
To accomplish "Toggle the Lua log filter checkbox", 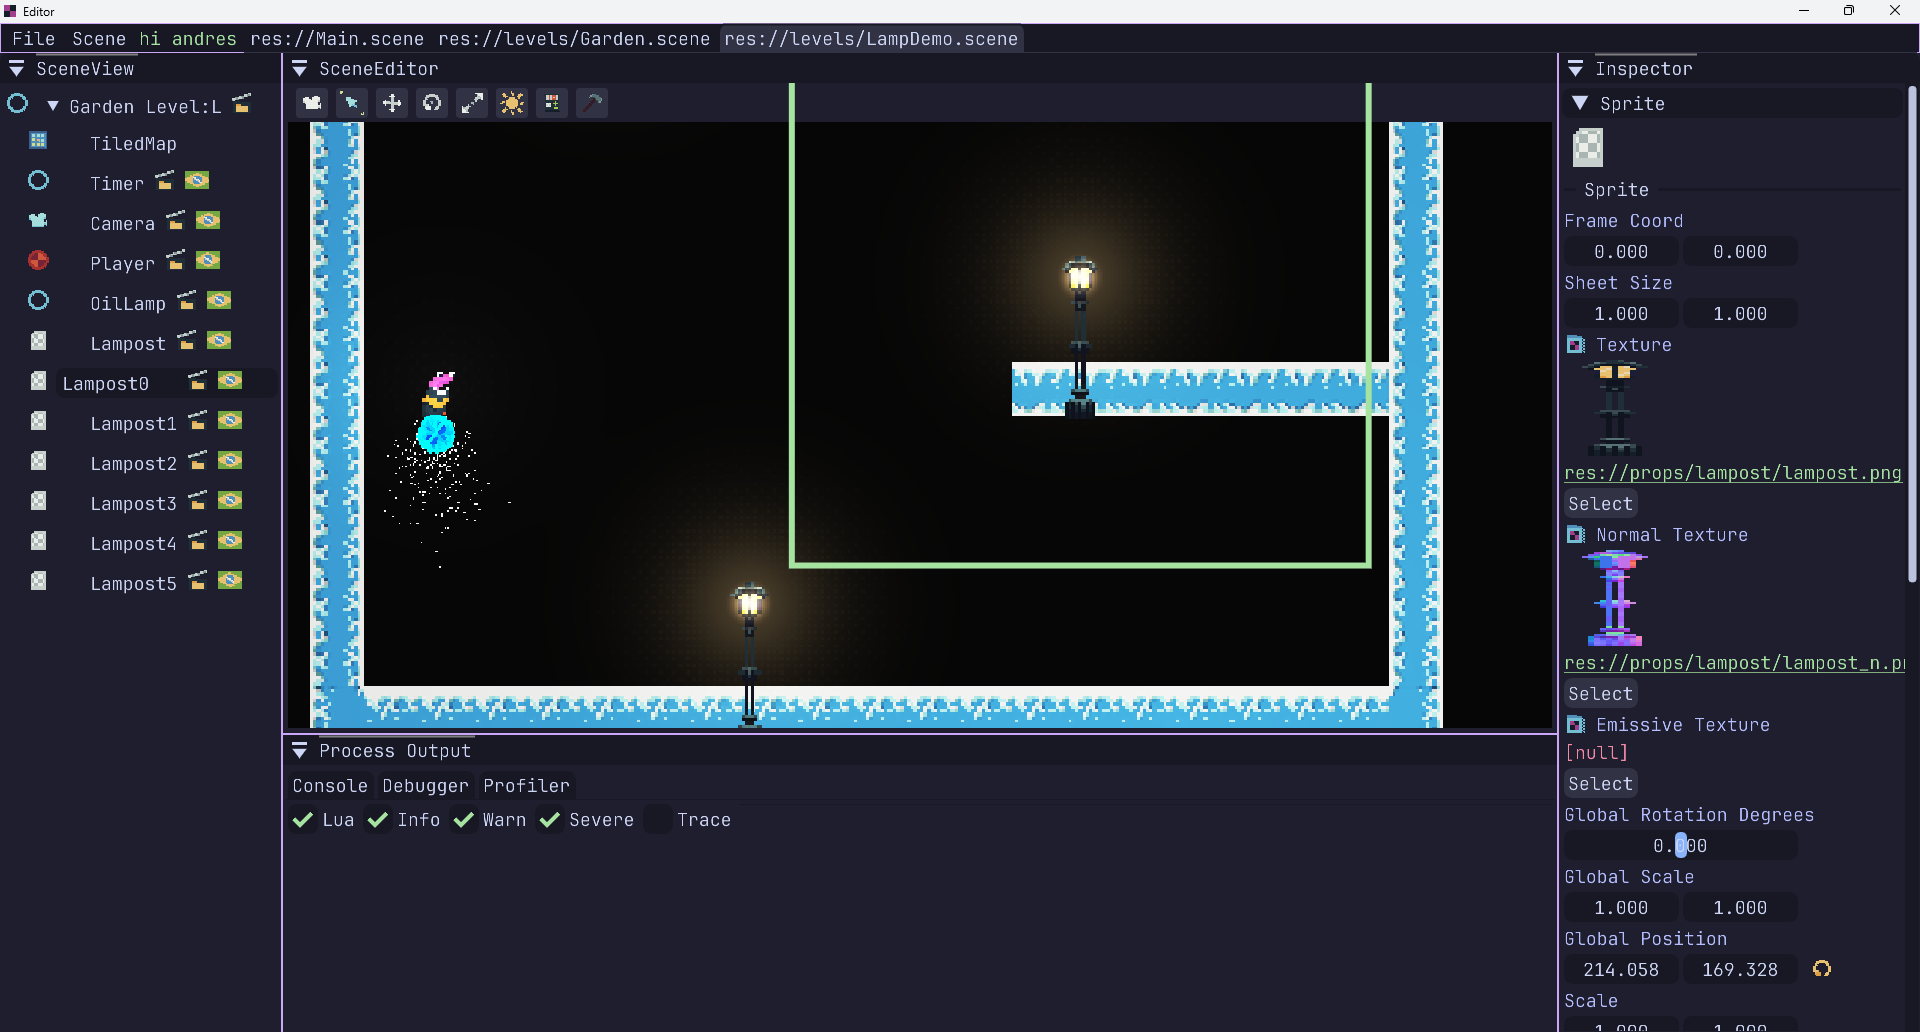I will coord(303,820).
